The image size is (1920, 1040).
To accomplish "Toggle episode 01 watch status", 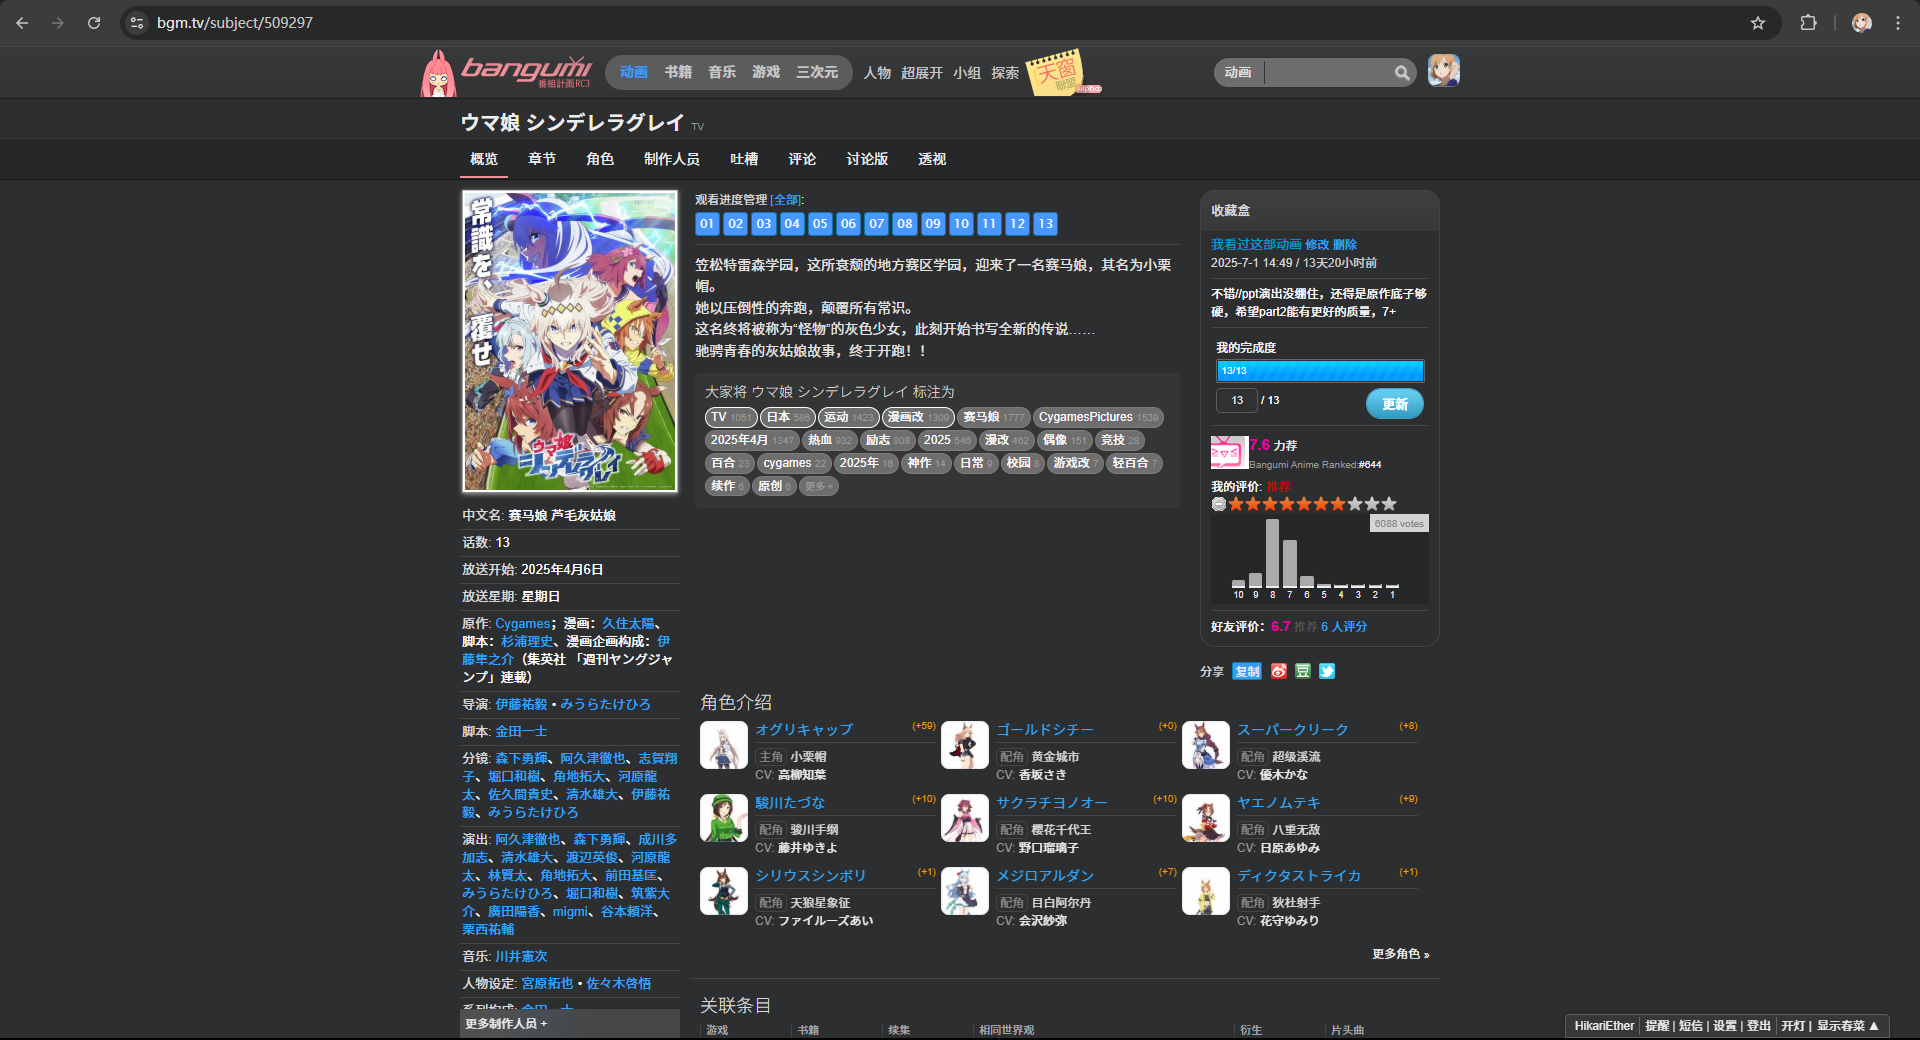I will (x=707, y=224).
